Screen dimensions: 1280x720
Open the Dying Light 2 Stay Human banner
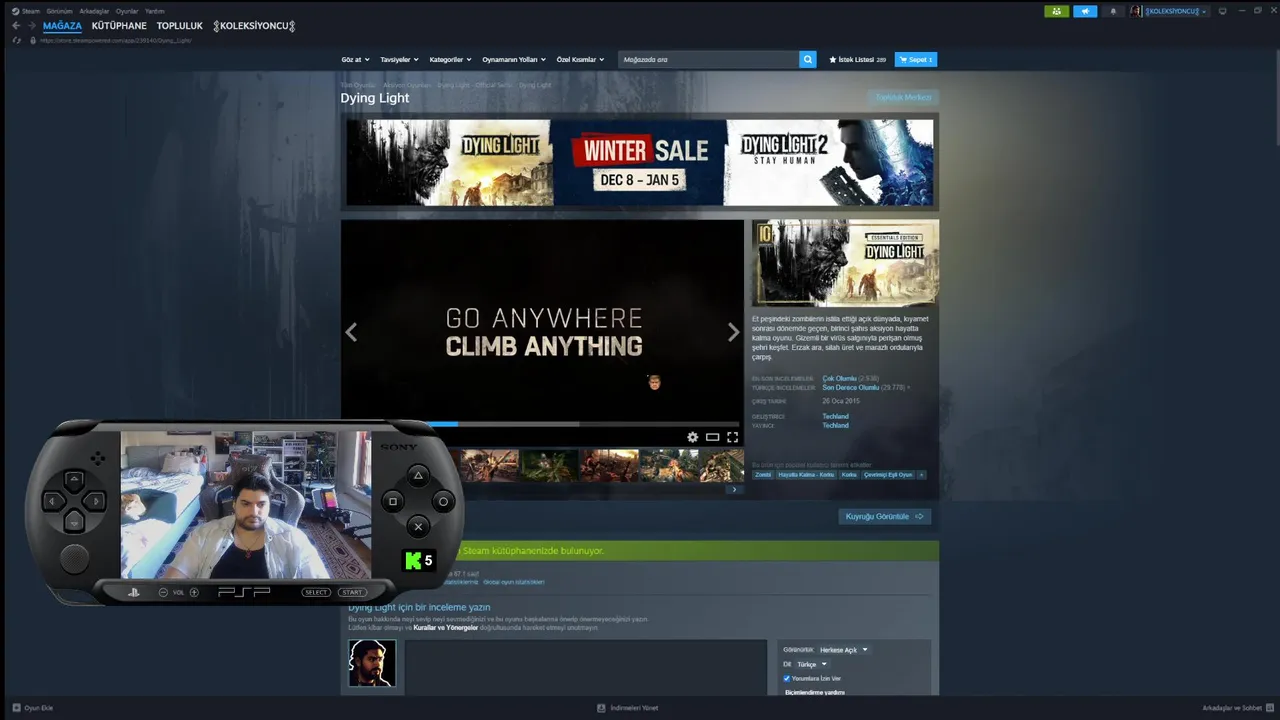pos(829,163)
